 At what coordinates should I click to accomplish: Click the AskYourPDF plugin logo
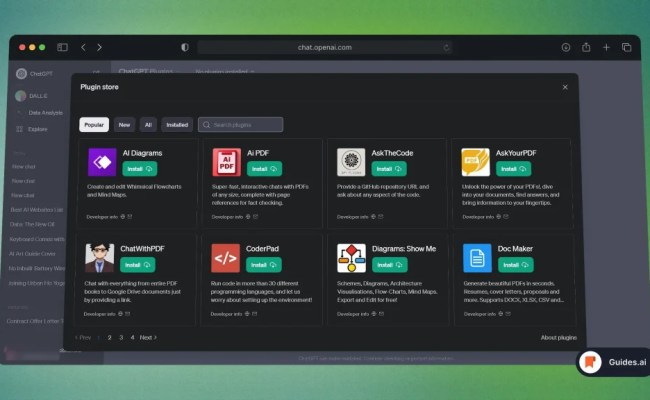click(x=475, y=162)
